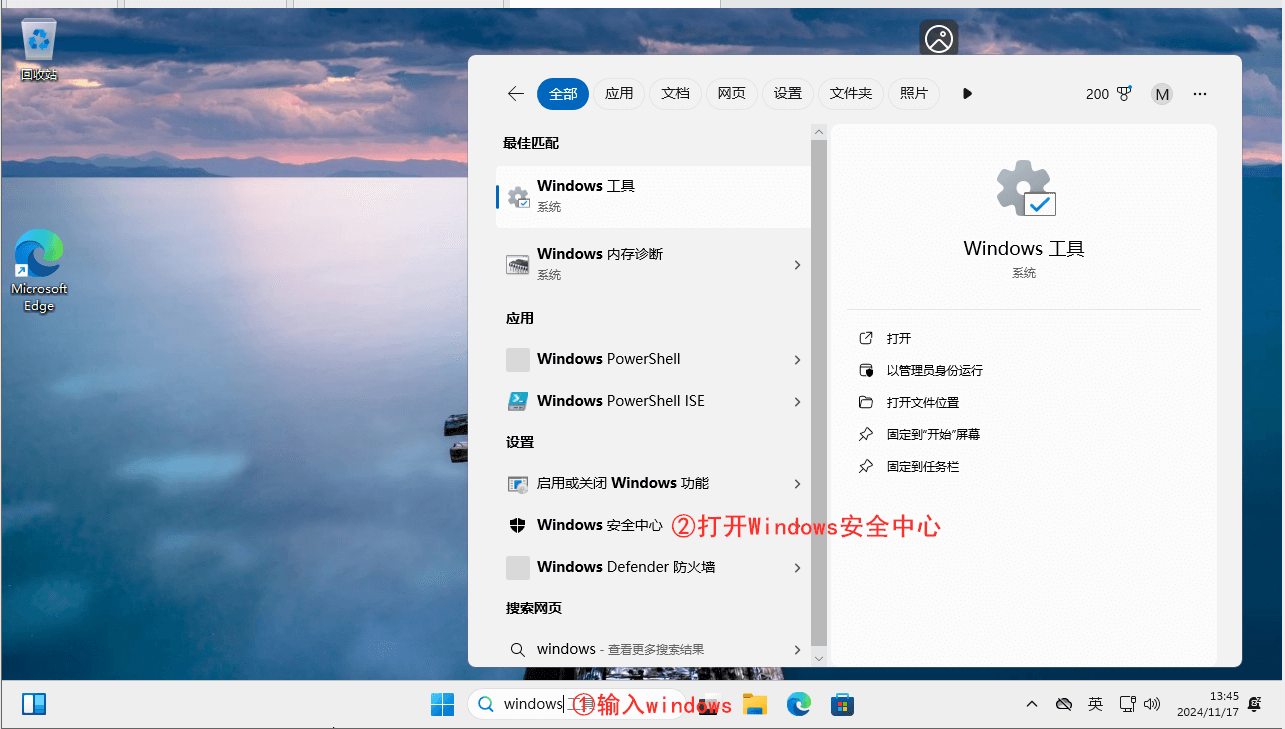Click the Windows 工具 gear icon in results
This screenshot has width=1285, height=729.
(x=518, y=197)
